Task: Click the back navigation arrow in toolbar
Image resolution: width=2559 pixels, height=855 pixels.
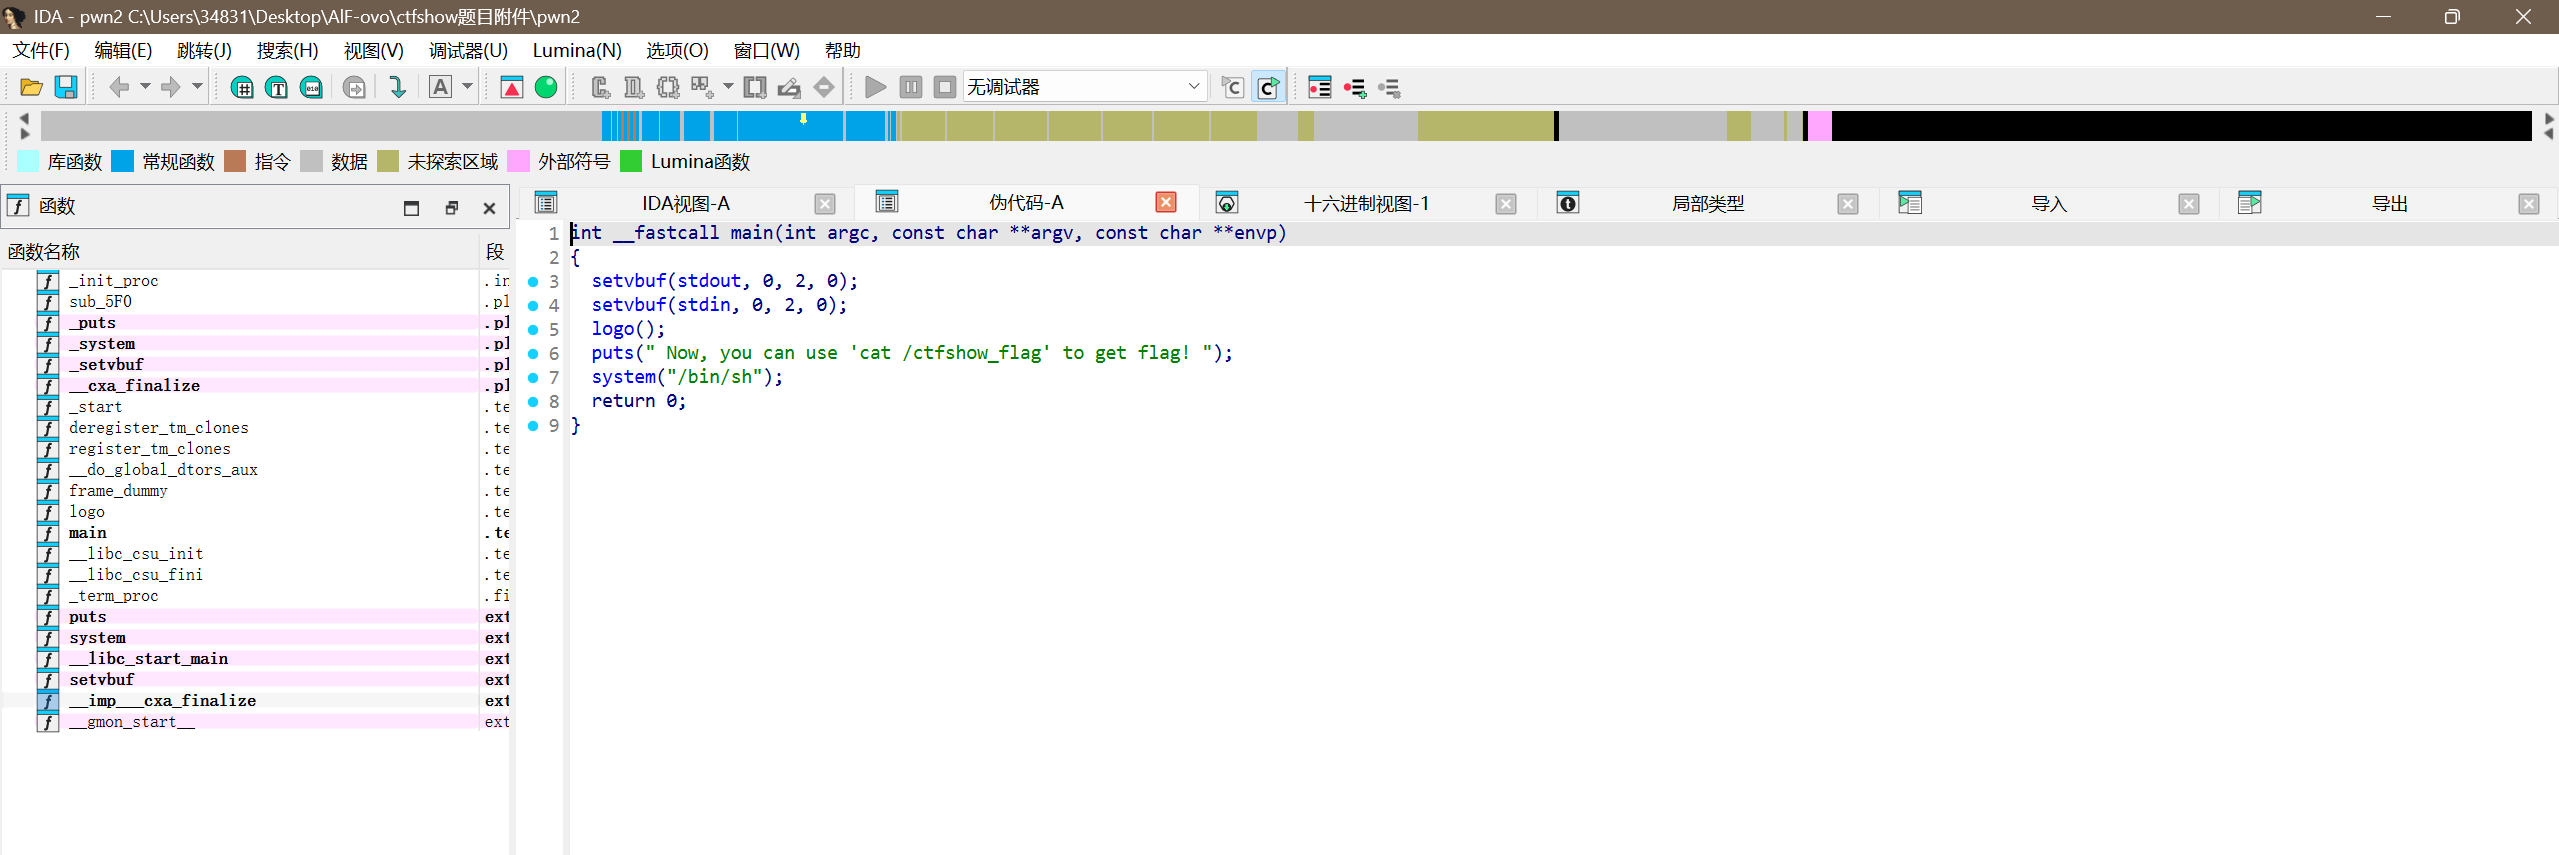Action: (x=119, y=88)
